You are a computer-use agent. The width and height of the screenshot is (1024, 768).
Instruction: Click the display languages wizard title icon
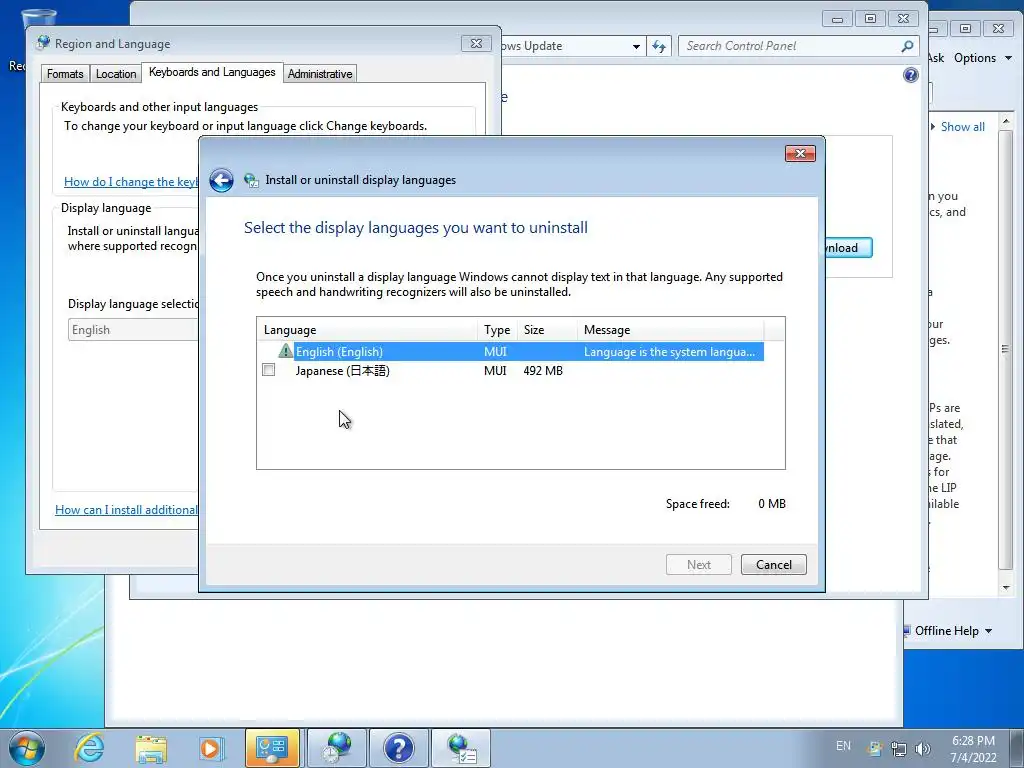[251, 180]
